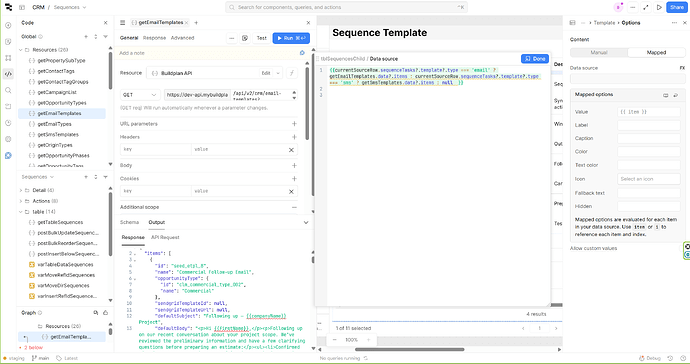The image size is (690, 364).
Task: Open the Sequences scope dropdown in code list
Action: pos(37,177)
